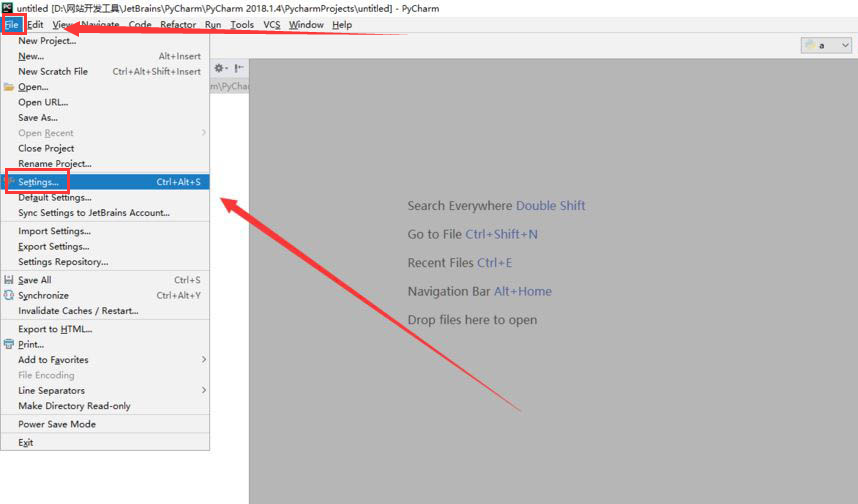
Task: Open Settings Repository... entry
Action: [105, 262]
